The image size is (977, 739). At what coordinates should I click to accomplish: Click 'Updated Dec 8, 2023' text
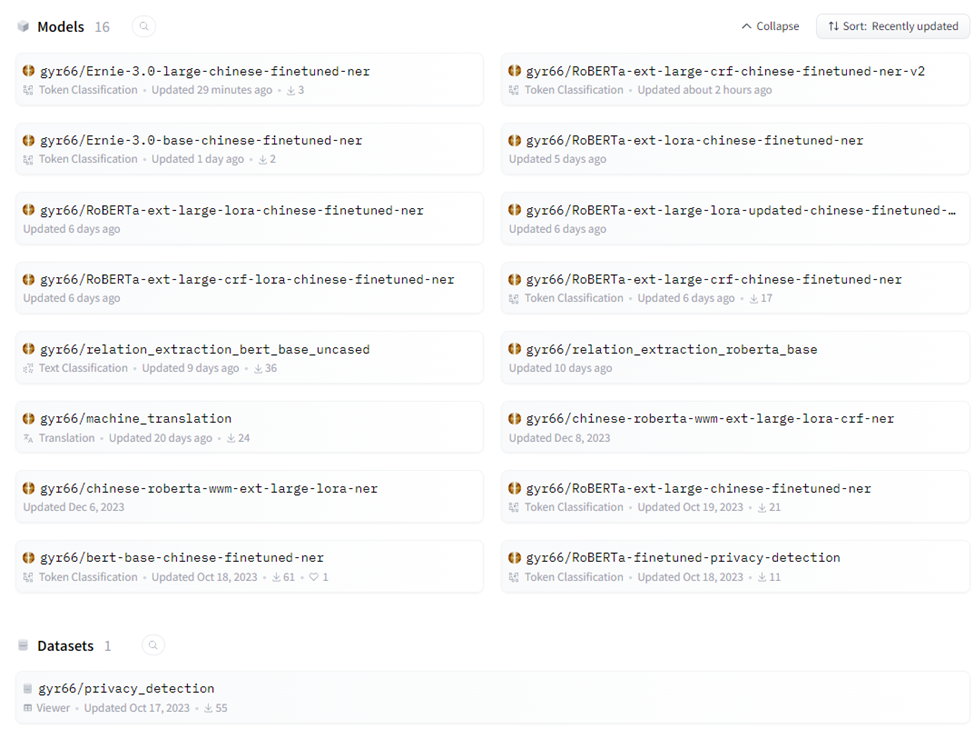(x=560, y=438)
